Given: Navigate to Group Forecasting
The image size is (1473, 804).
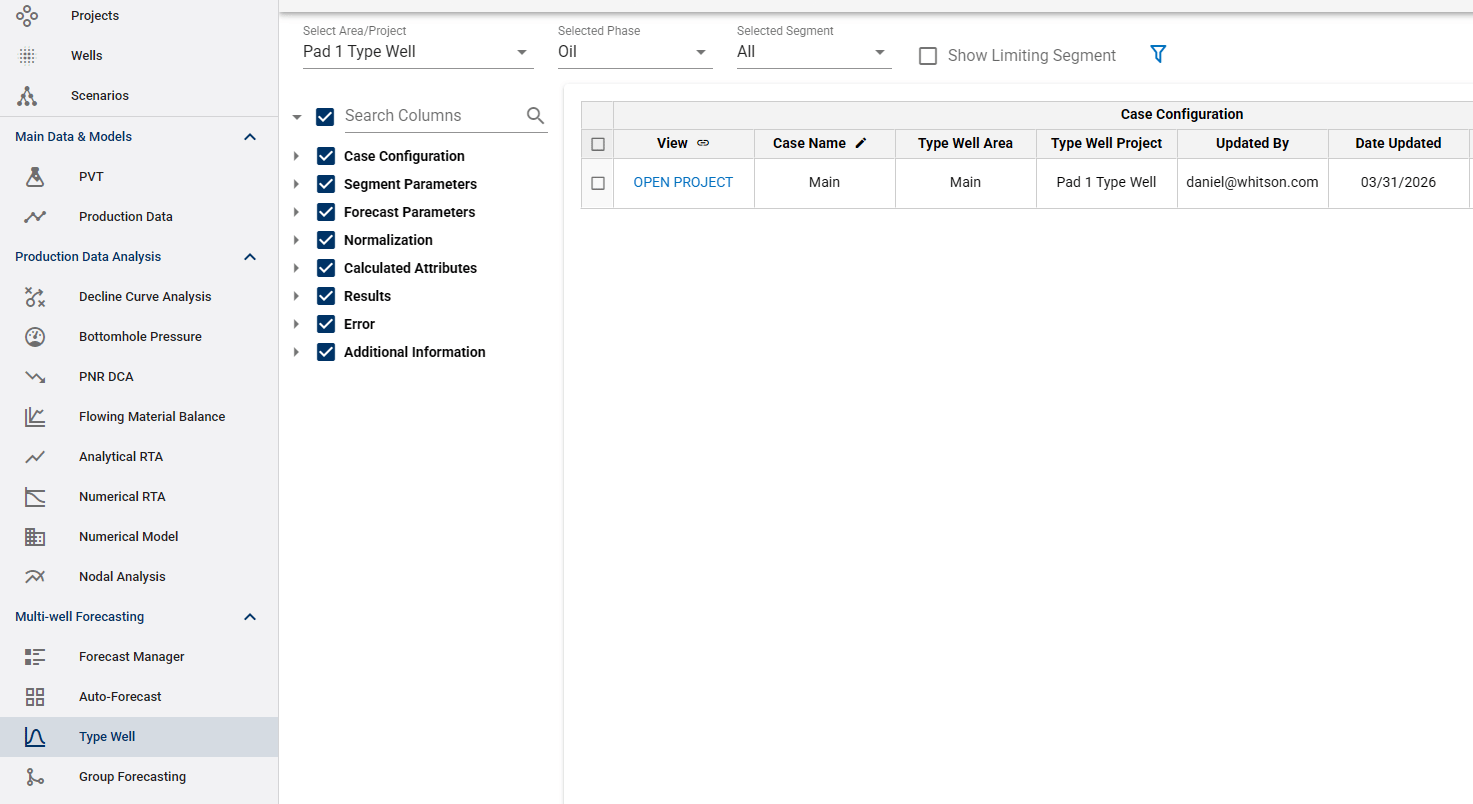Looking at the screenshot, I should click(132, 777).
